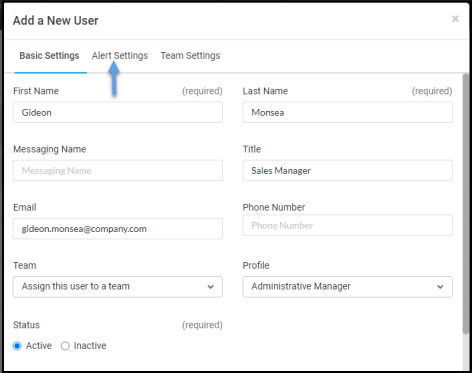
Task: Open the Team dropdown to assign a team
Action: pyautogui.click(x=118, y=287)
